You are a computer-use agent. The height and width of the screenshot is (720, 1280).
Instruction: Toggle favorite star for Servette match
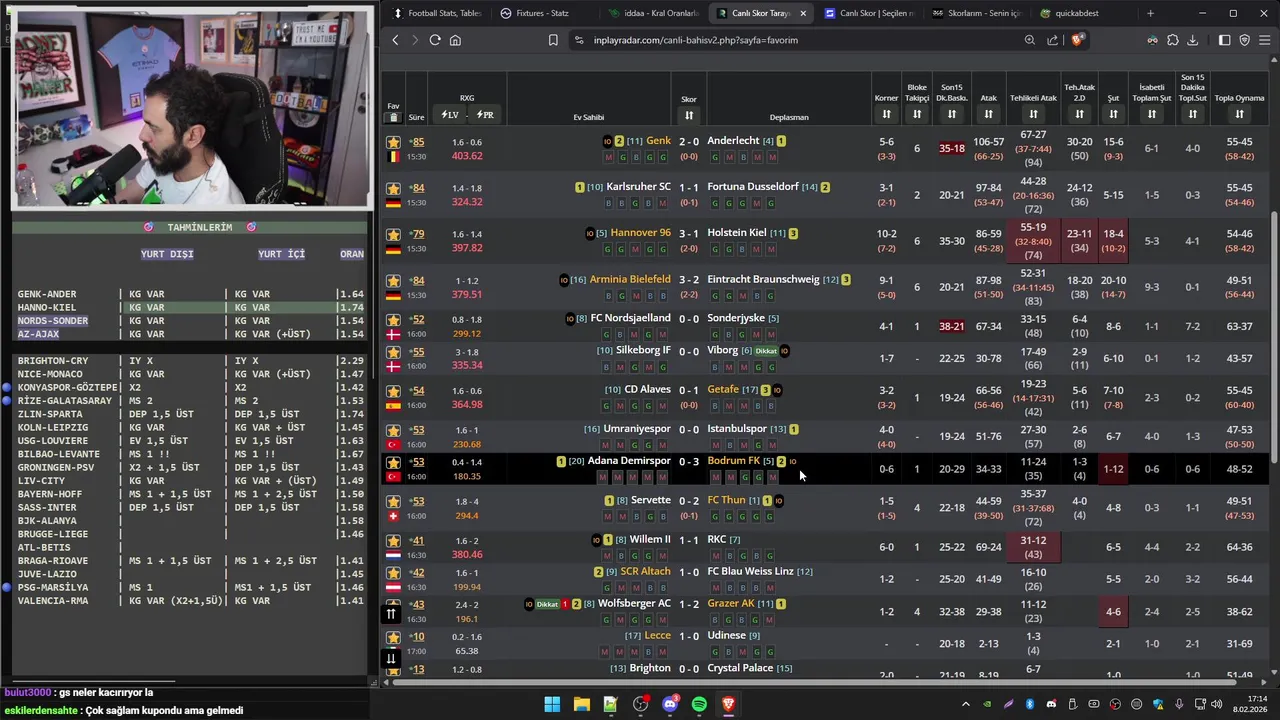393,501
